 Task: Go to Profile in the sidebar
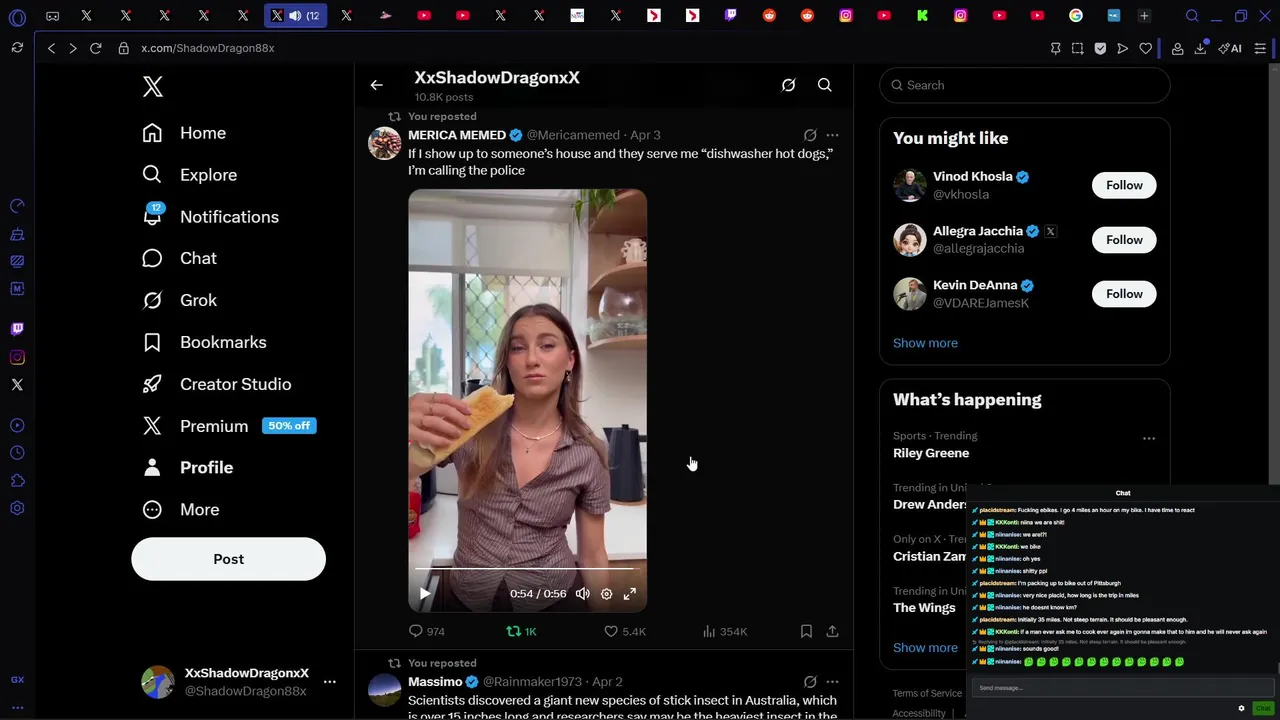[x=187, y=467]
